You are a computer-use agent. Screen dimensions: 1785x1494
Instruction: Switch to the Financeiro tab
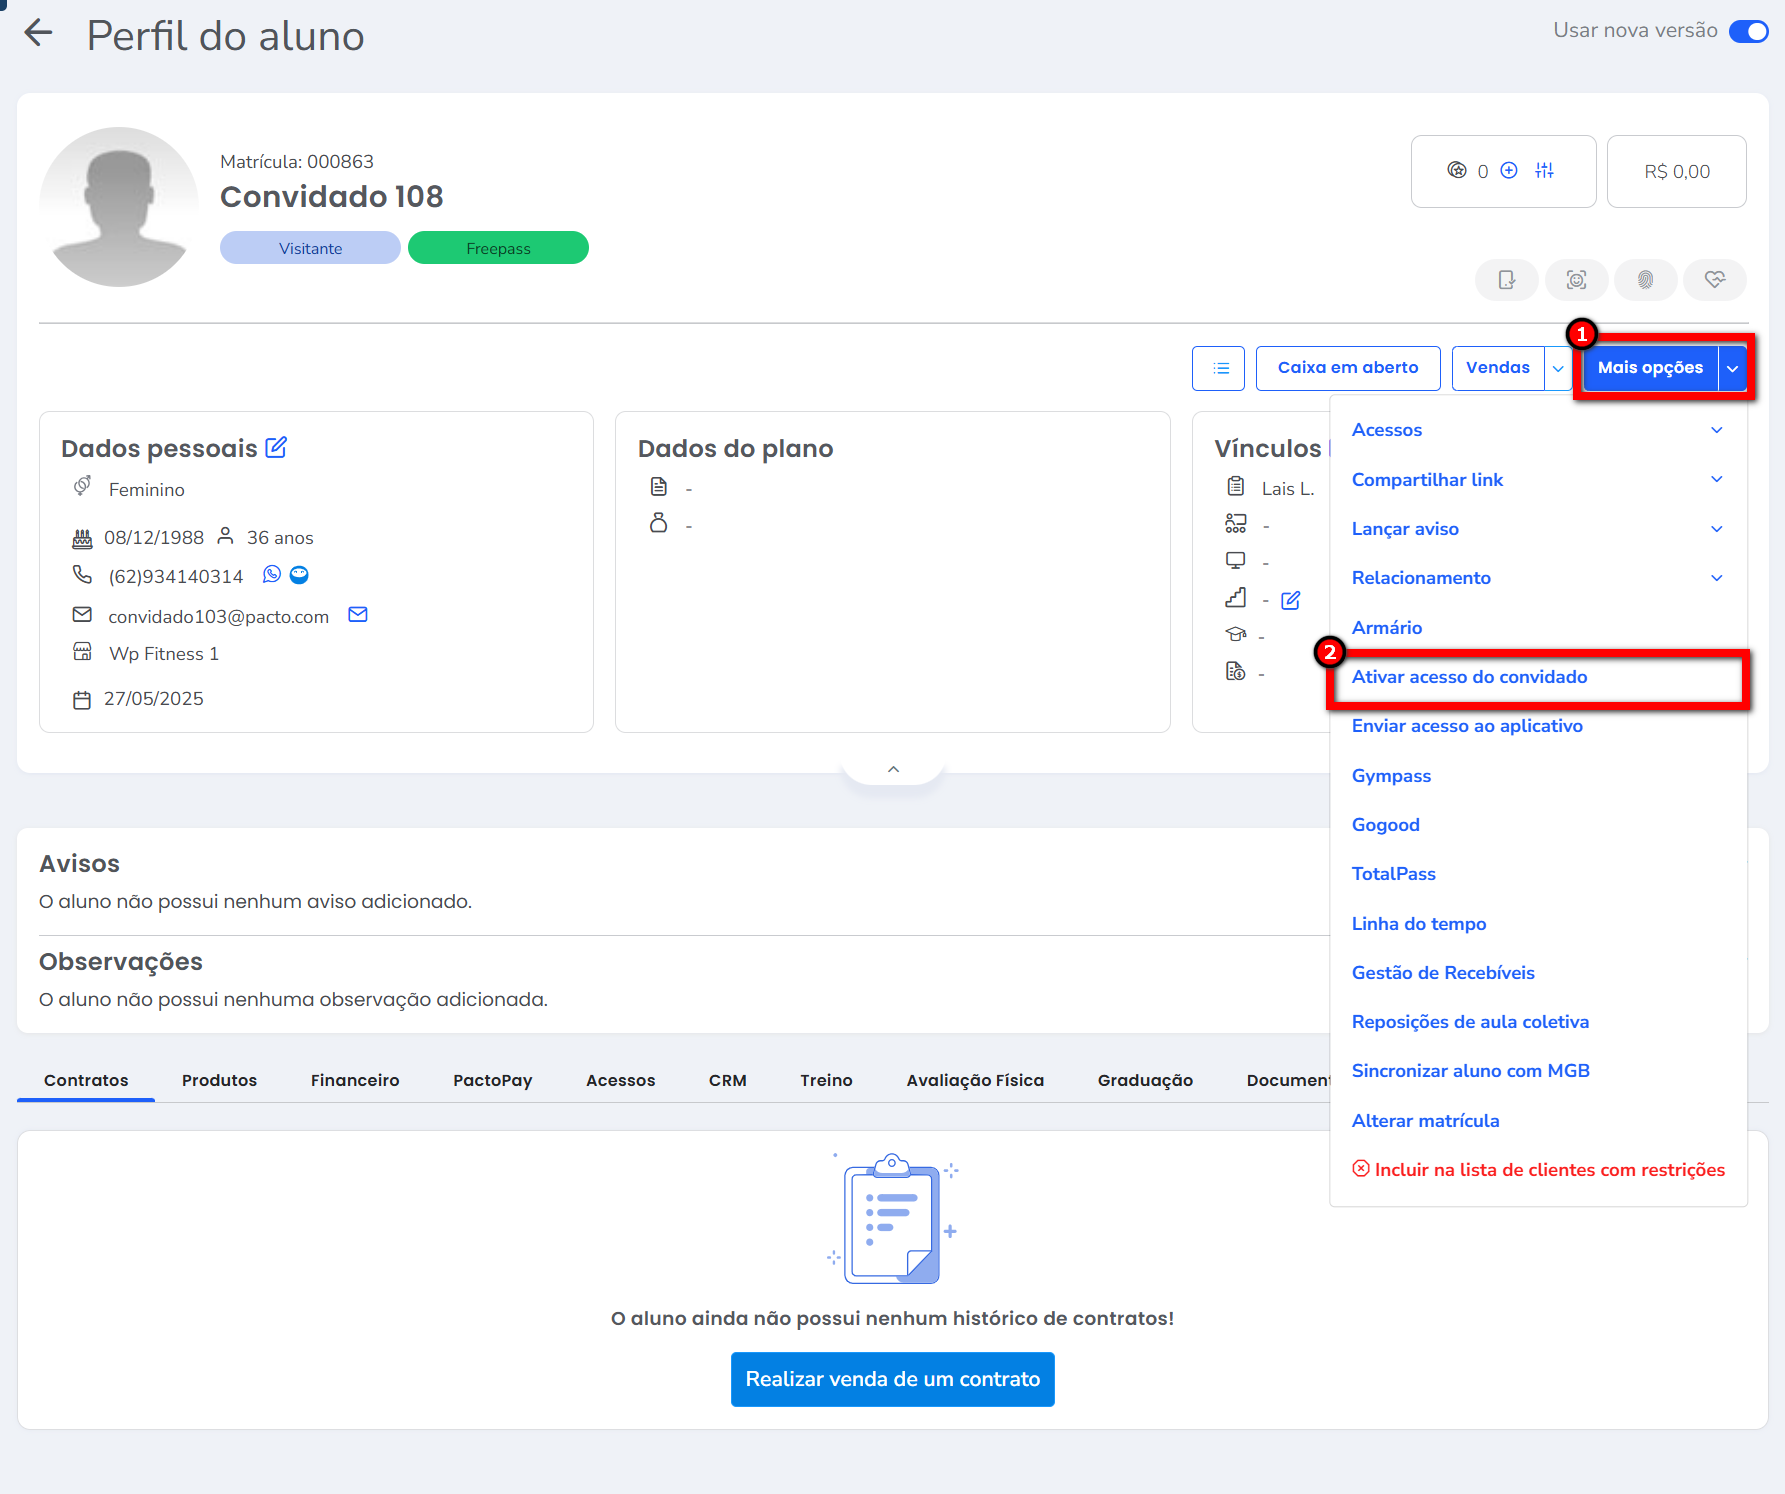355,1080
